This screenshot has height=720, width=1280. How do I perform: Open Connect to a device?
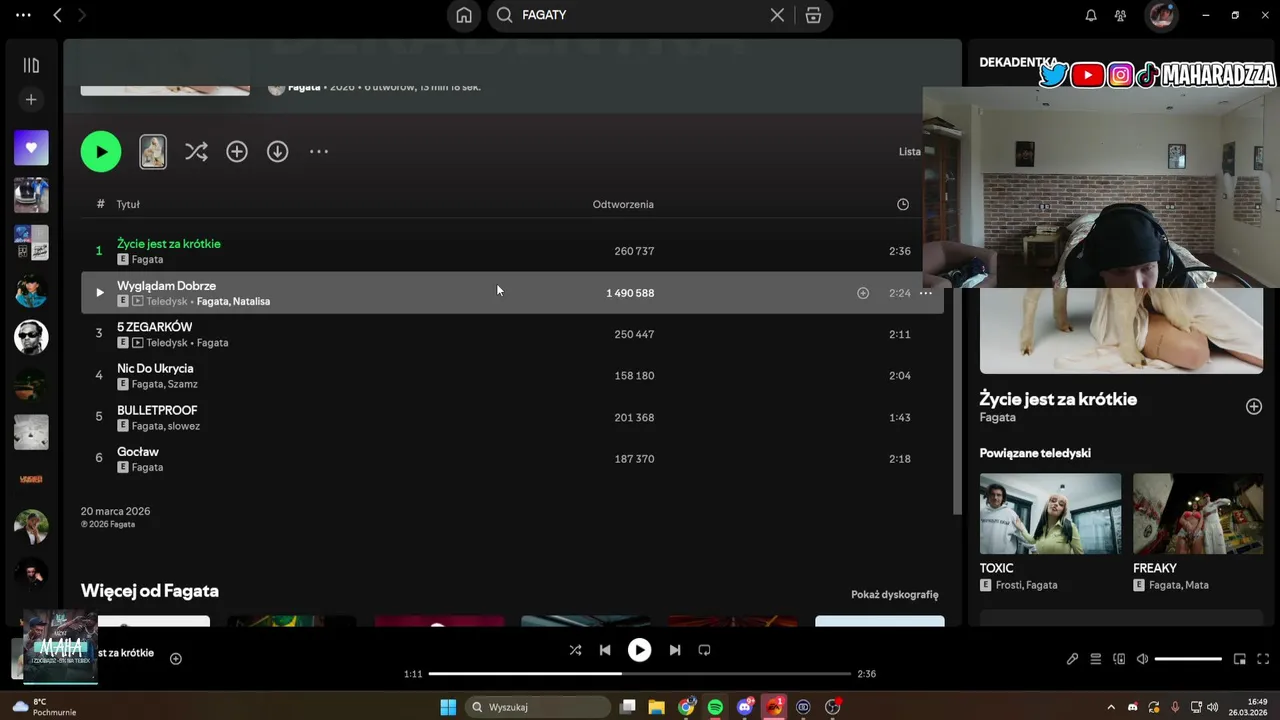[x=1119, y=659]
